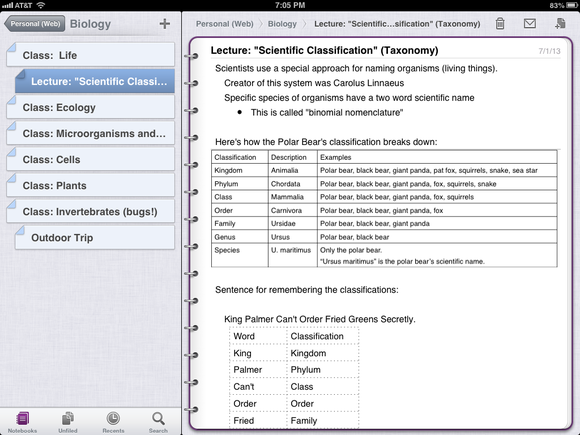Open the page Class: Microorganisms and…
The width and height of the screenshot is (580, 435).
(x=91, y=133)
